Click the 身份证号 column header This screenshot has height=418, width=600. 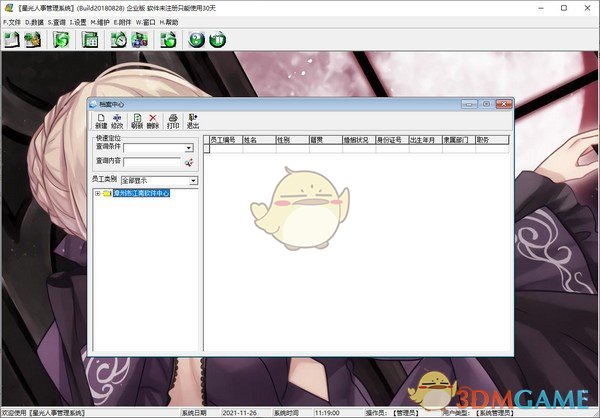pos(392,140)
